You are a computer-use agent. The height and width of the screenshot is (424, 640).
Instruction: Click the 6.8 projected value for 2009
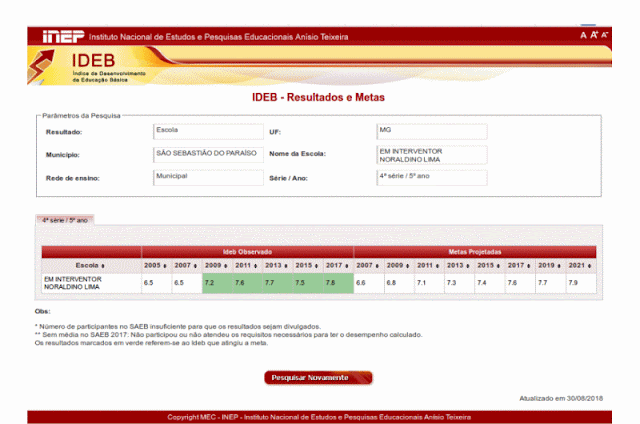click(399, 283)
